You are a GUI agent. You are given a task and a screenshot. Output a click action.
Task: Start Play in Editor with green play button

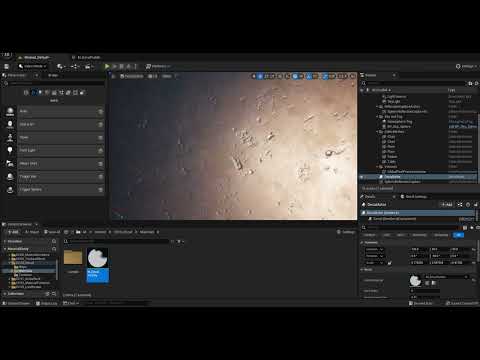[107, 66]
